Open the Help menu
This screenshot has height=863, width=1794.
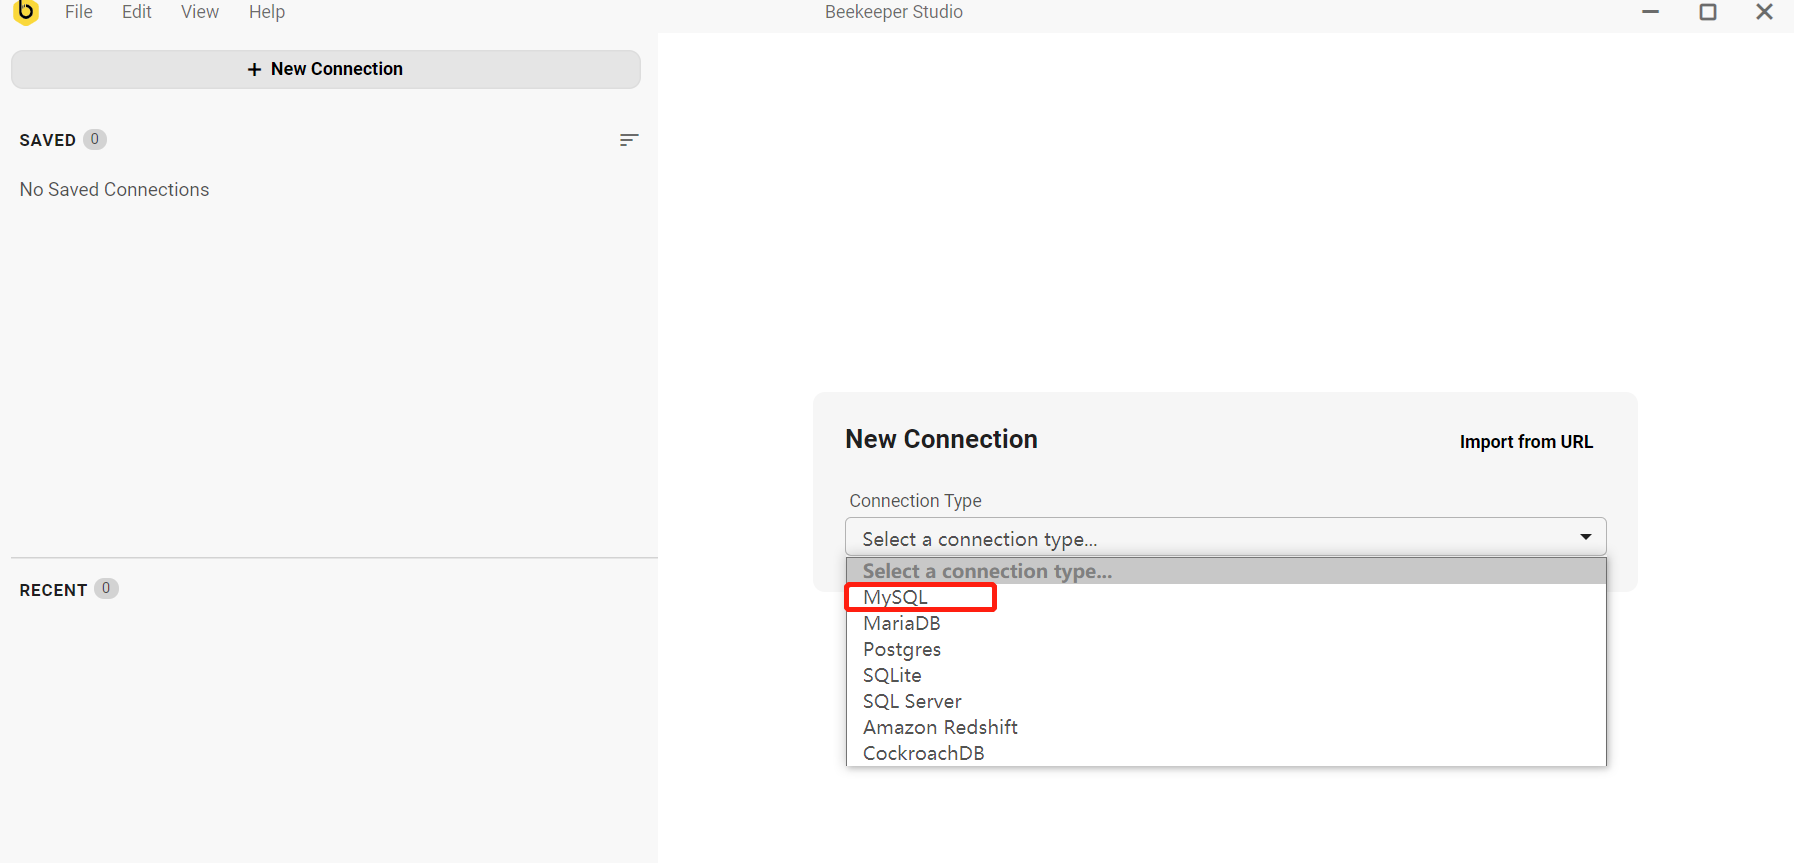(267, 12)
